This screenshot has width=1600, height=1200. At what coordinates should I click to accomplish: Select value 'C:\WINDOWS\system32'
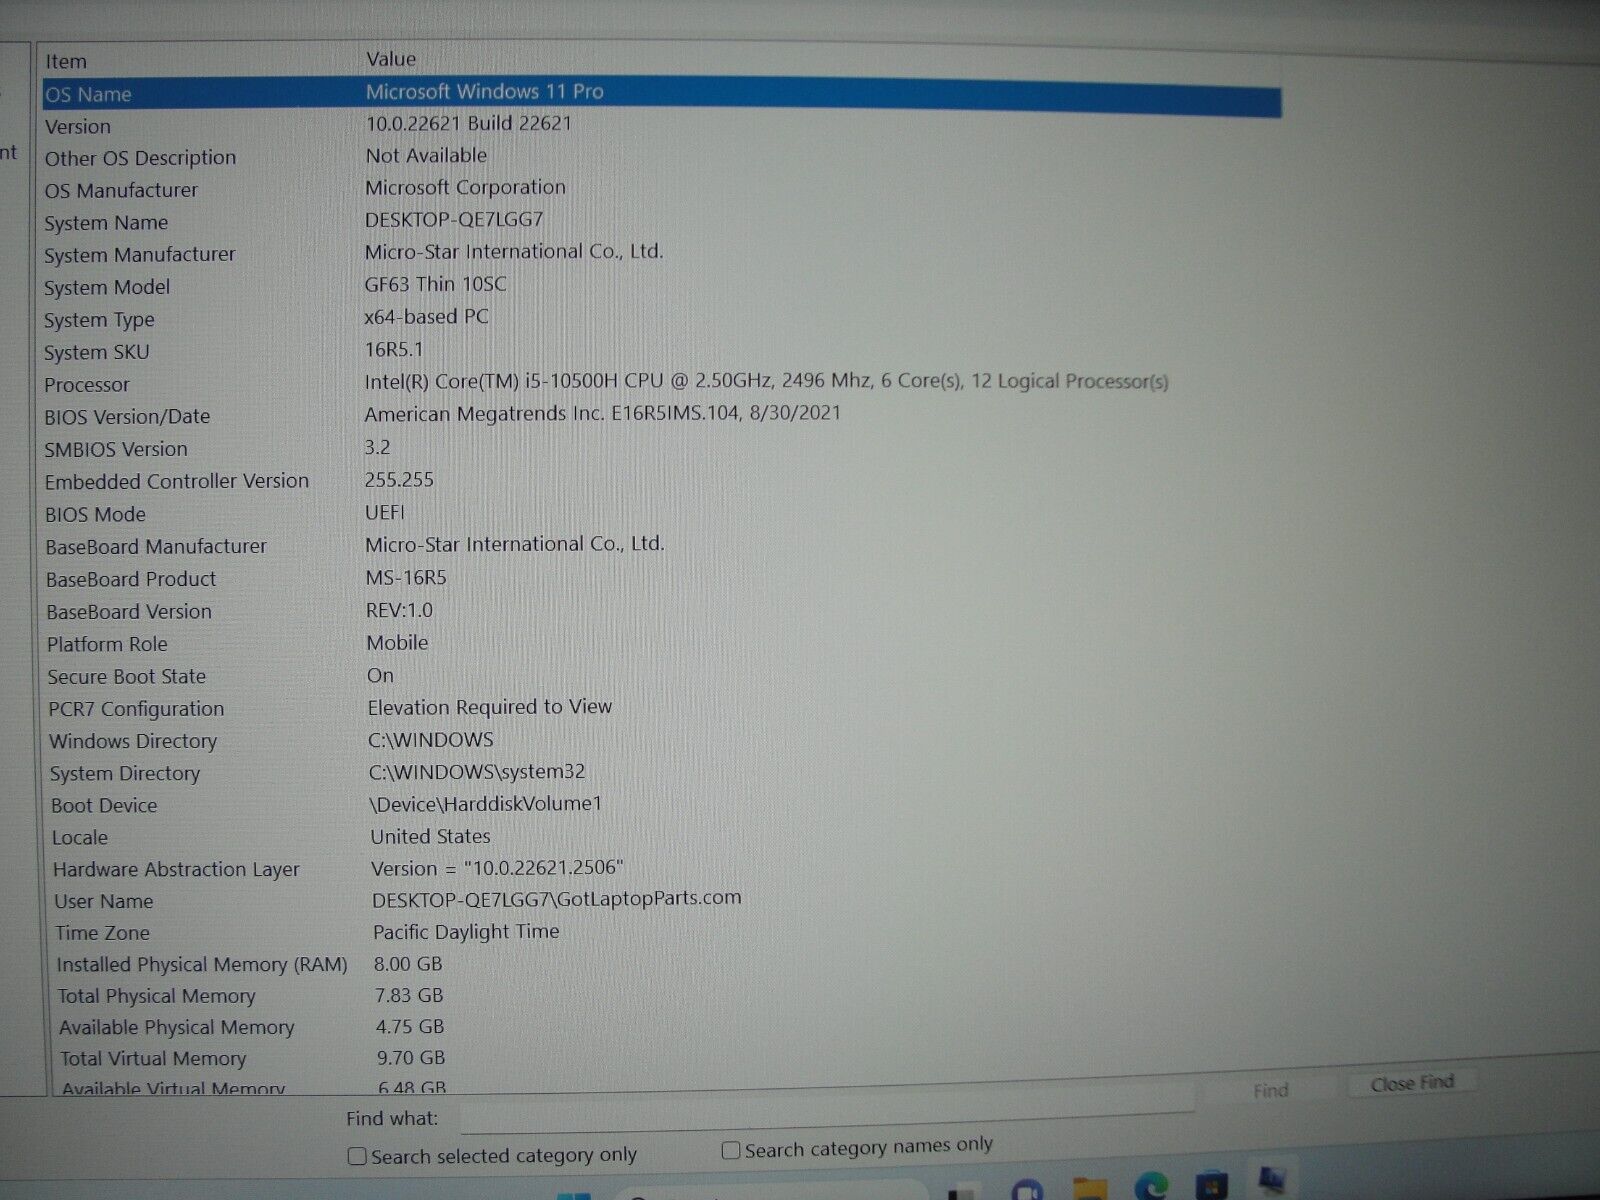pos(477,772)
